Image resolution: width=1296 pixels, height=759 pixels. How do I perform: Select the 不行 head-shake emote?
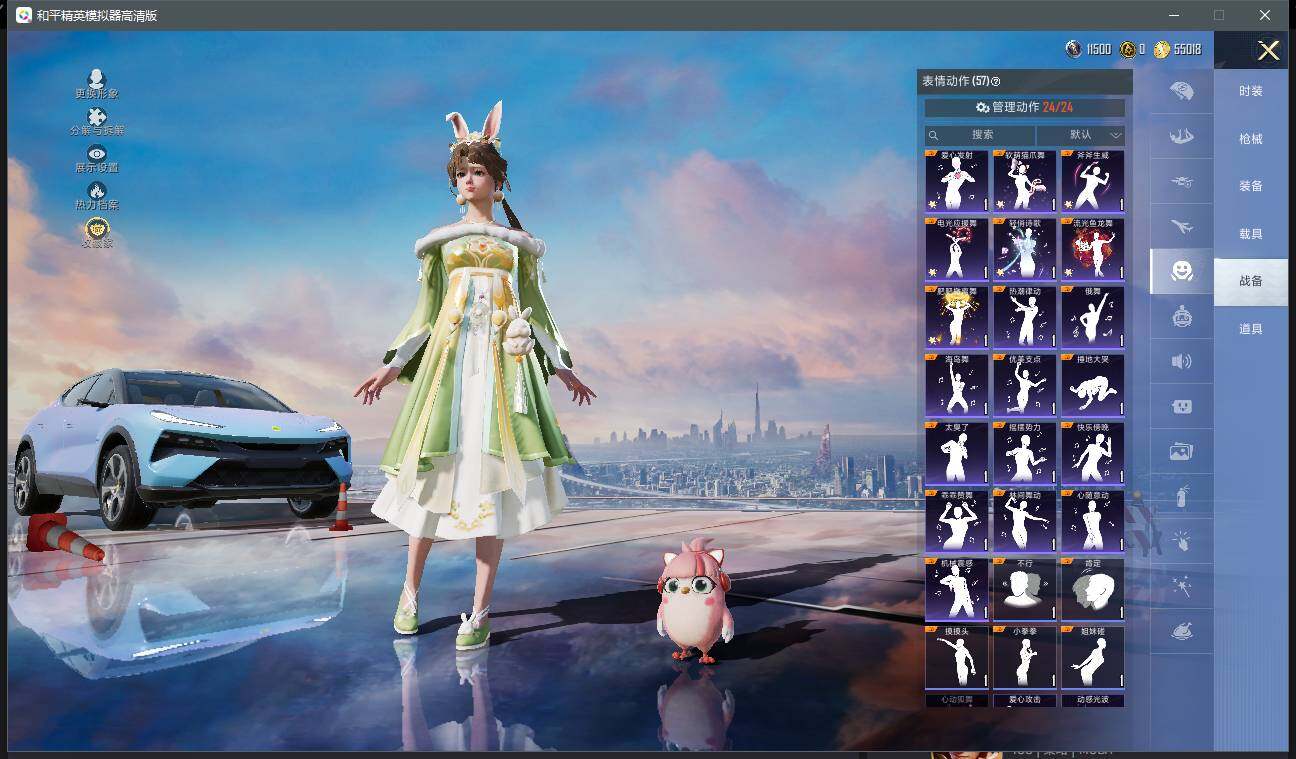[x=1025, y=589]
